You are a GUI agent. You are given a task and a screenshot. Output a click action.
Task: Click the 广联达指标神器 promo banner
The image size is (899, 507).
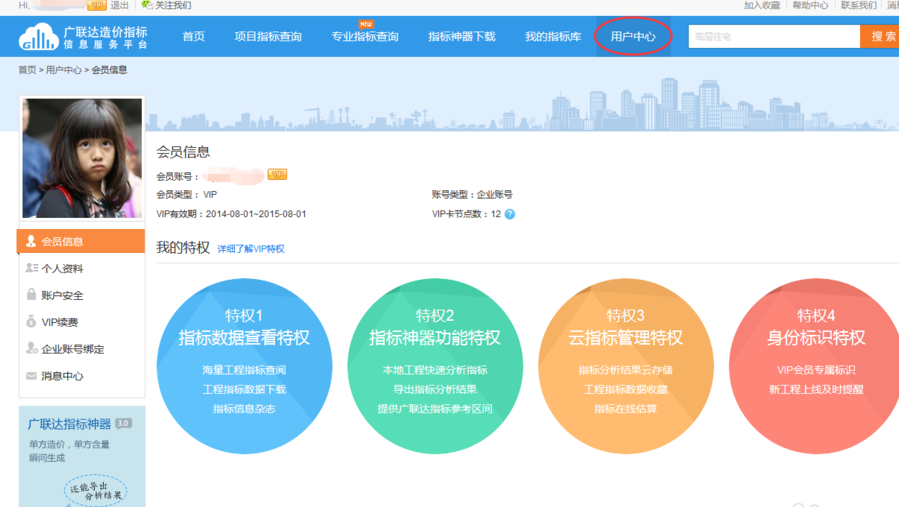pyautogui.click(x=82, y=457)
